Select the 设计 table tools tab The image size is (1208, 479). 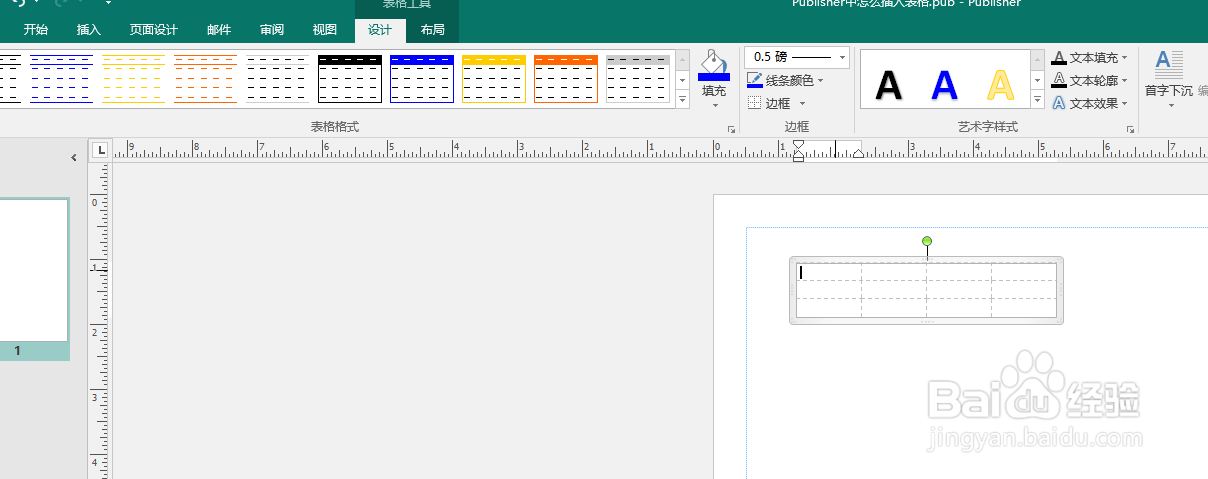(380, 30)
